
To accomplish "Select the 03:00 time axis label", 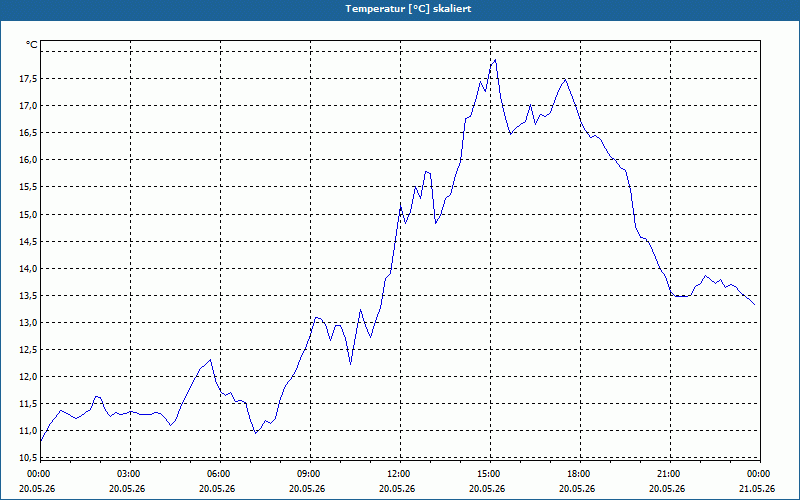I will click(x=130, y=474).
